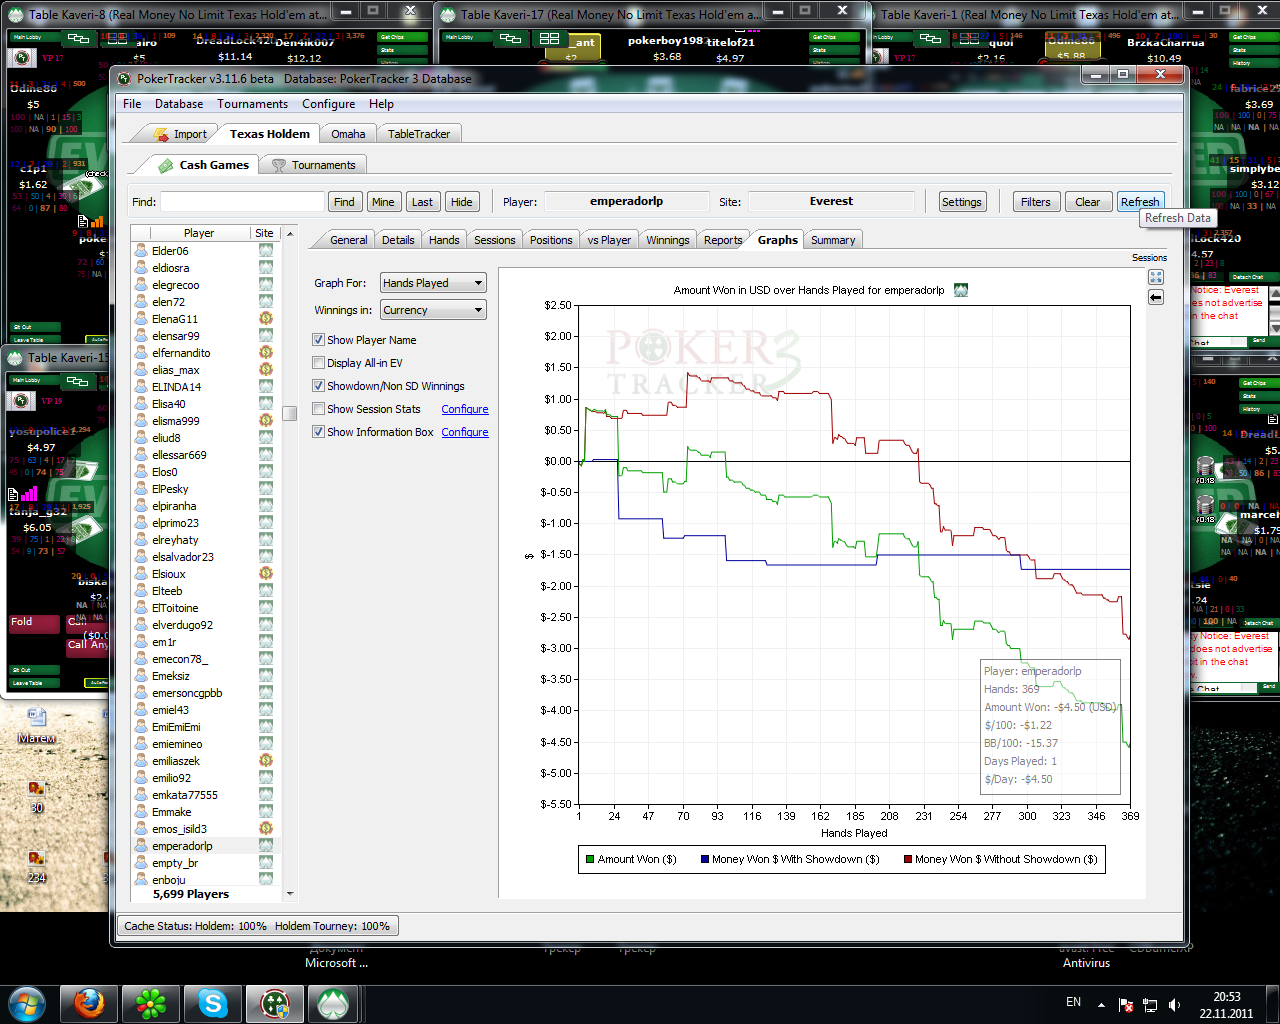Switch to the Tournaments sub-tab
The image size is (1280, 1024).
pos(313,165)
